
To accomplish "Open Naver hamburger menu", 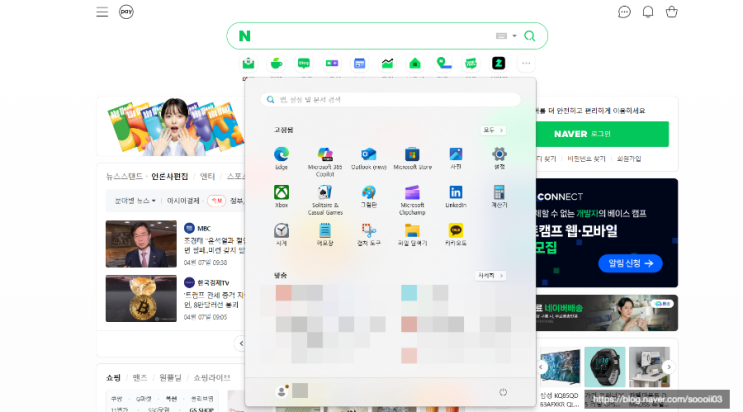I will (102, 12).
